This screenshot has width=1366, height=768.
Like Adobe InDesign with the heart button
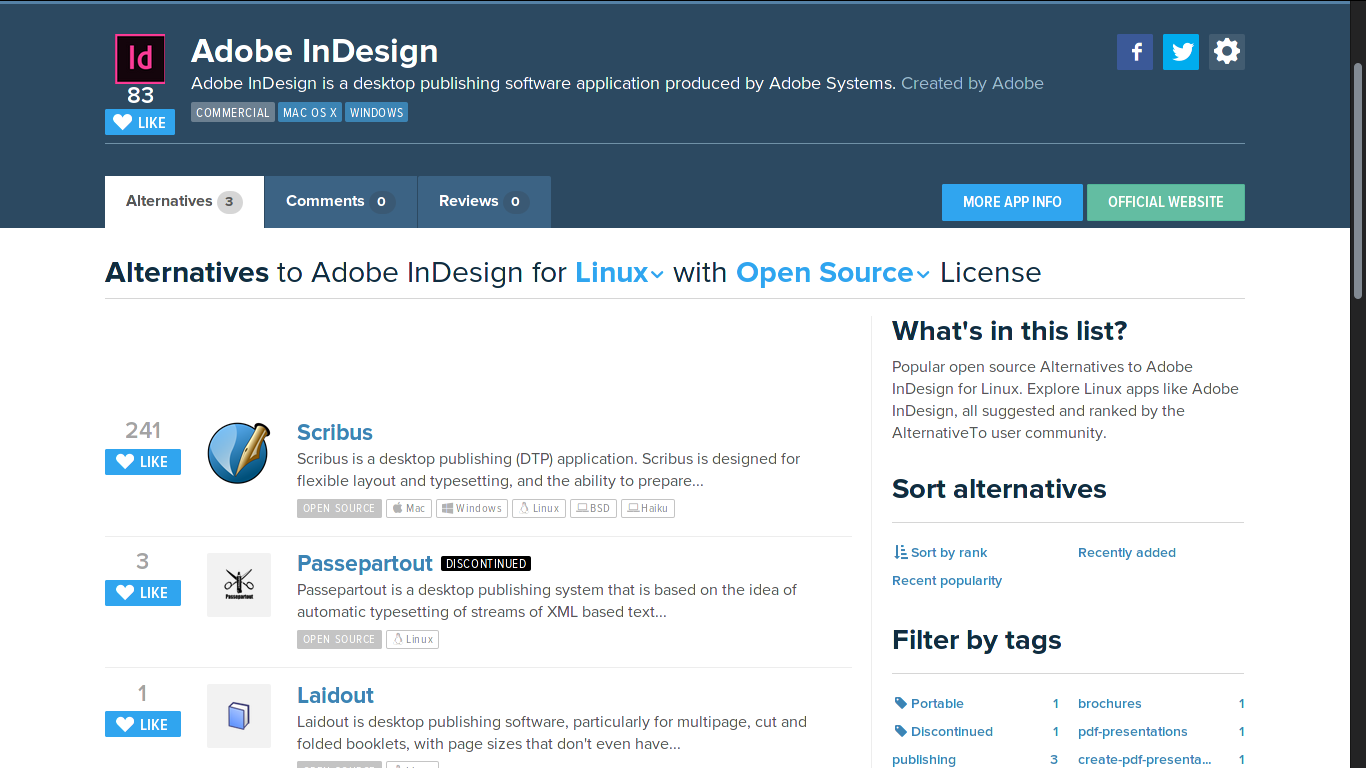(140, 122)
